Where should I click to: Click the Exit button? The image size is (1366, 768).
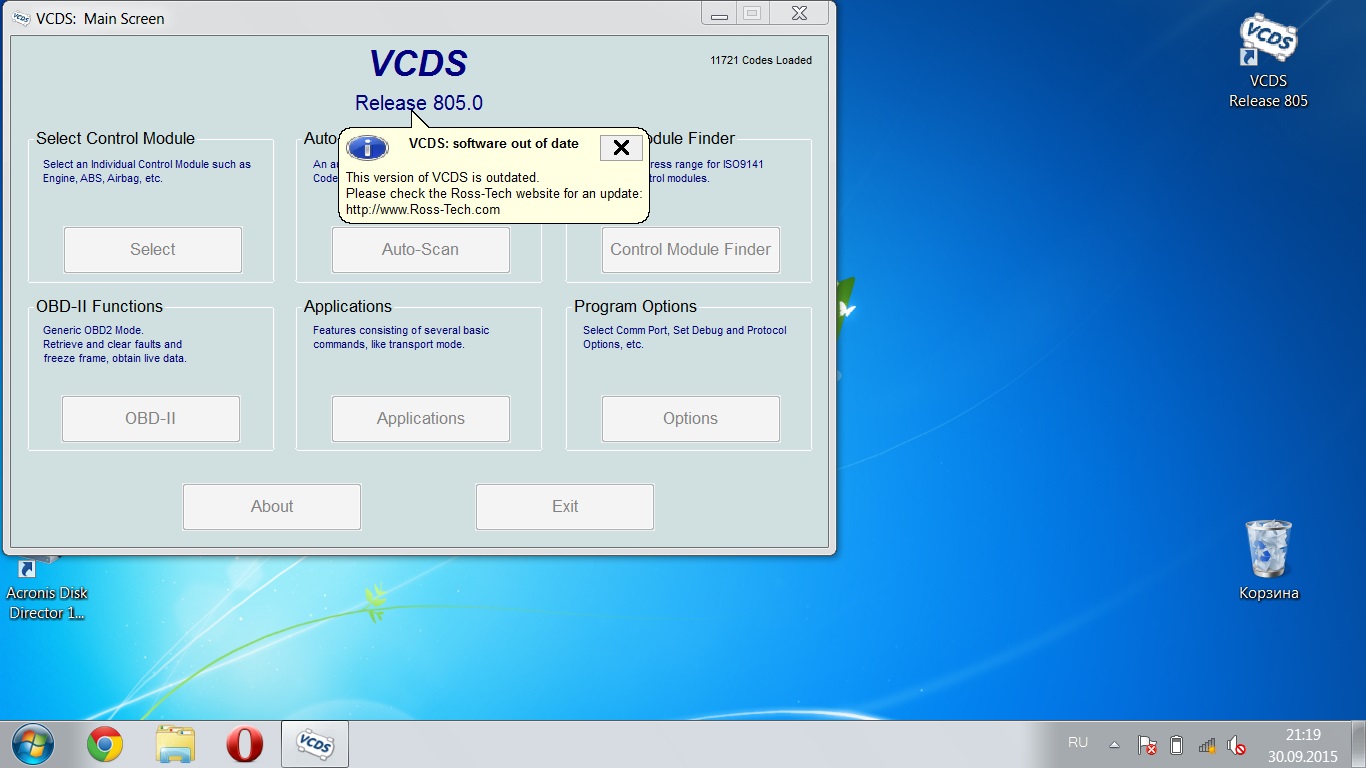click(565, 507)
